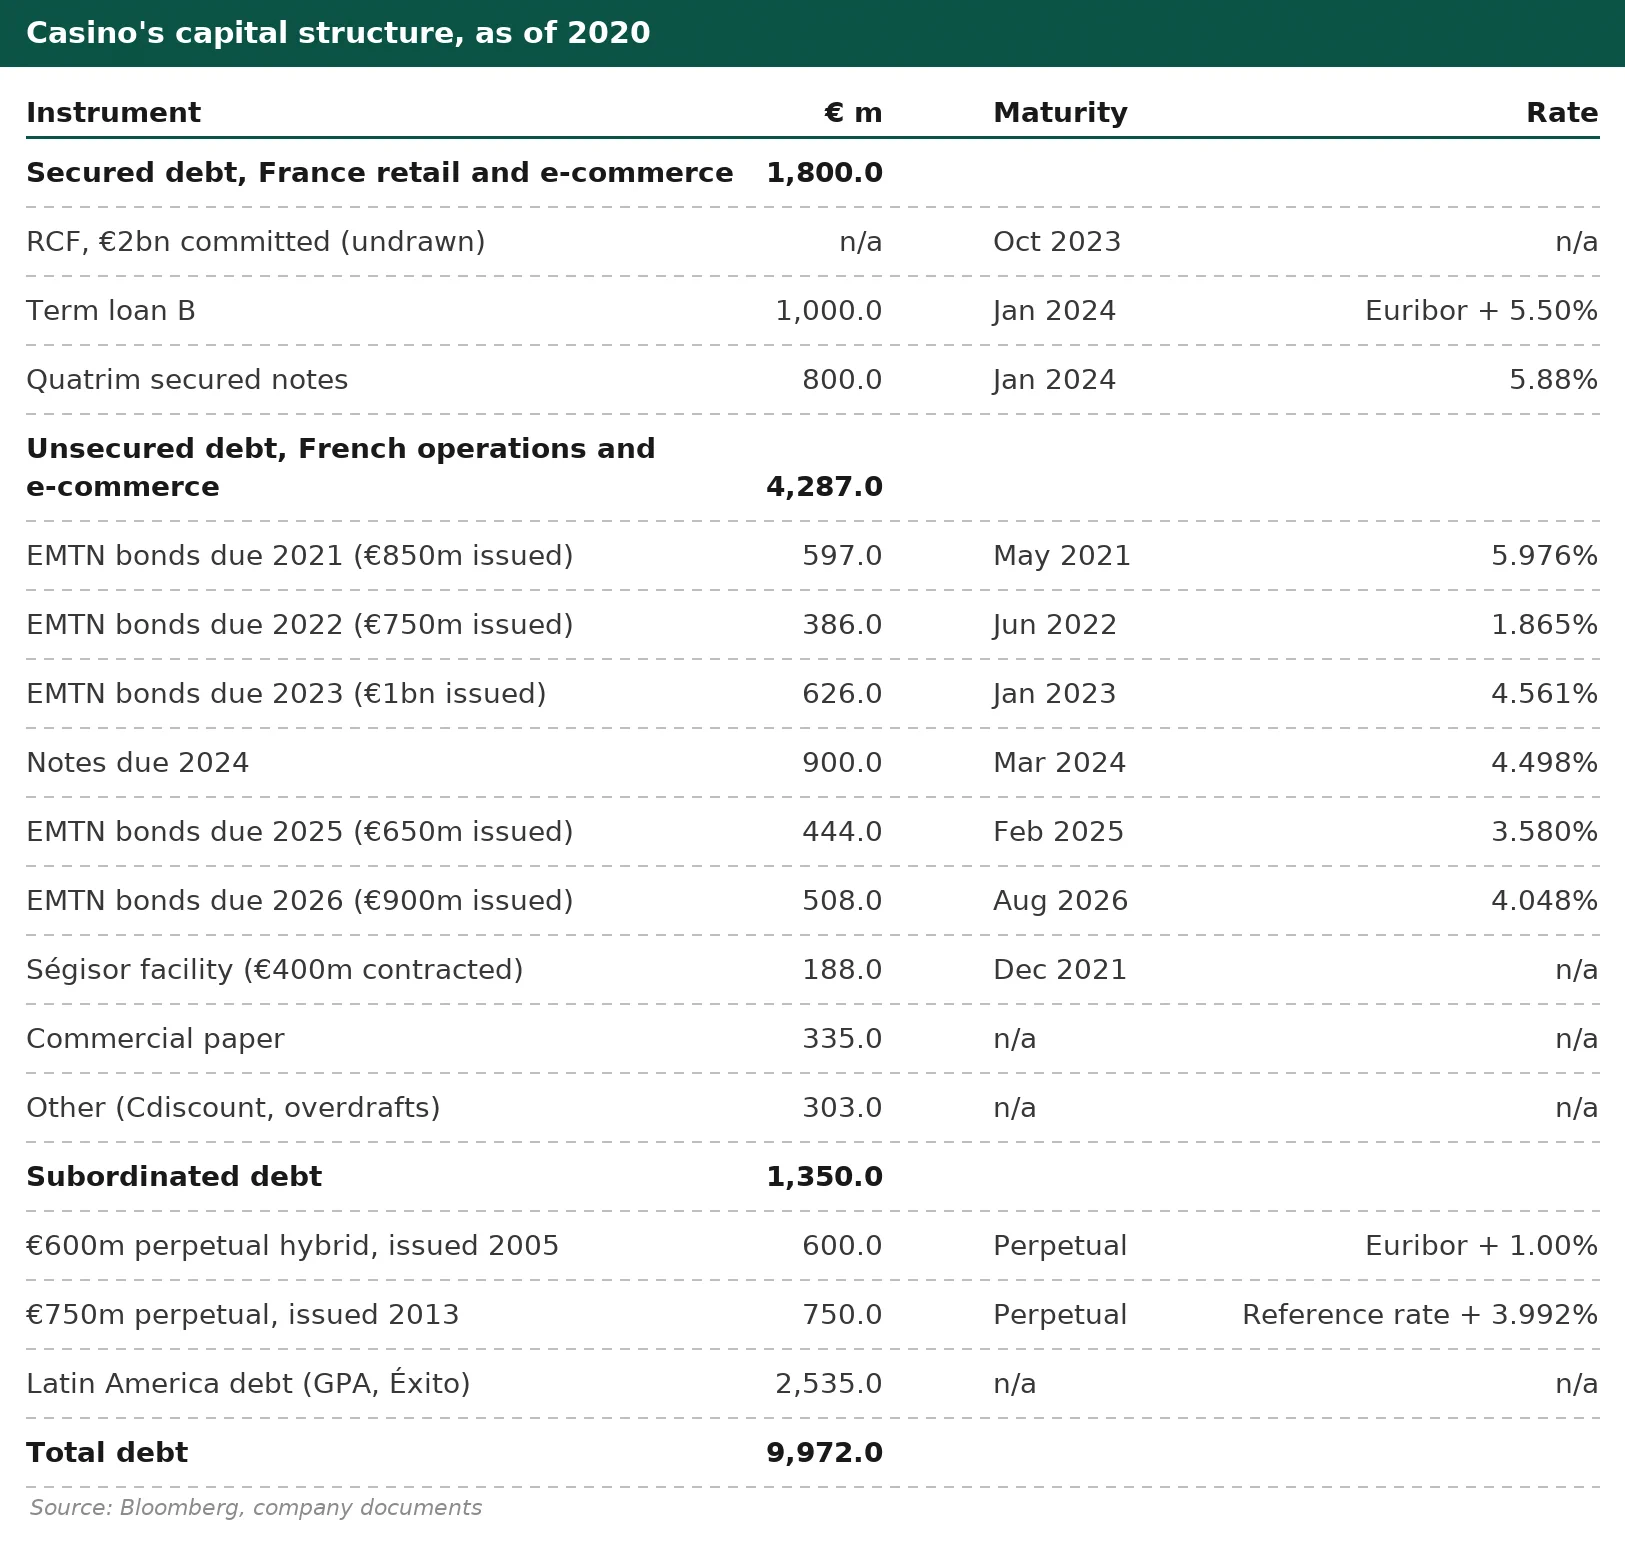The image size is (1625, 1563).
Task: Click the 750.0 amount cell
Action: [842, 1315]
